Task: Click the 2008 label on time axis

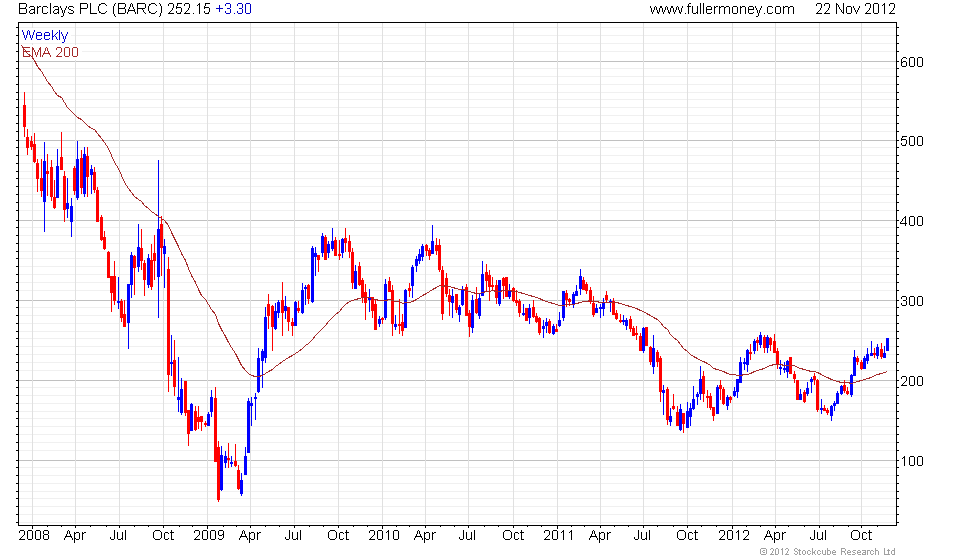Action: coord(34,536)
